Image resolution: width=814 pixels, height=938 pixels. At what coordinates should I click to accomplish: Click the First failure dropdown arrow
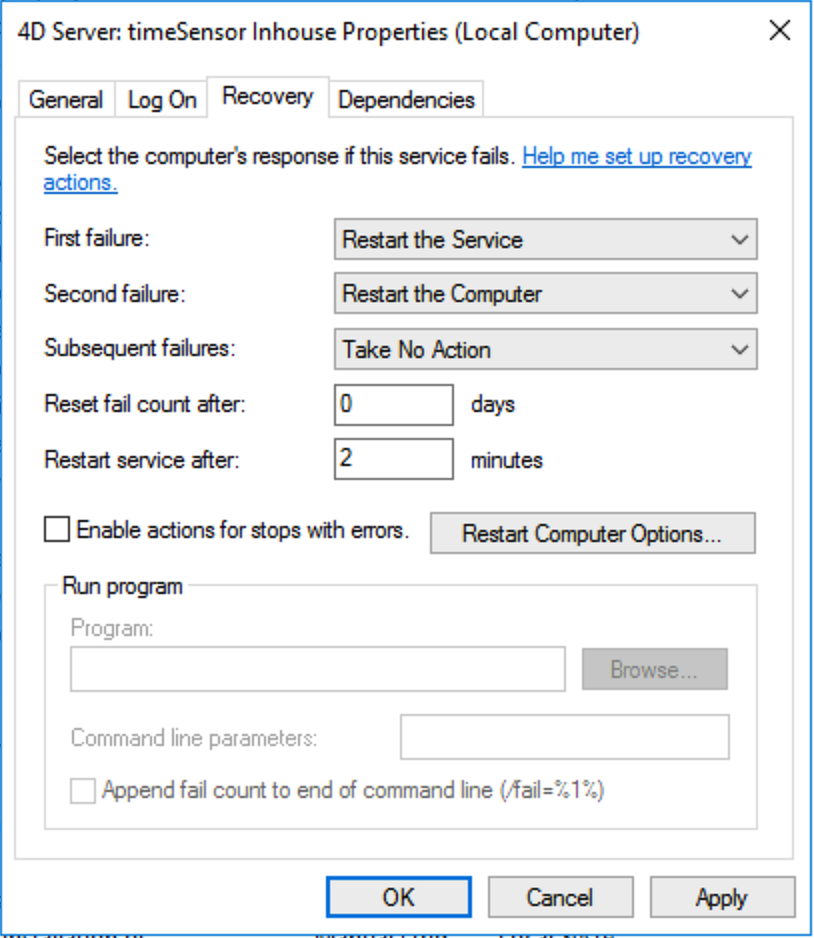point(740,240)
